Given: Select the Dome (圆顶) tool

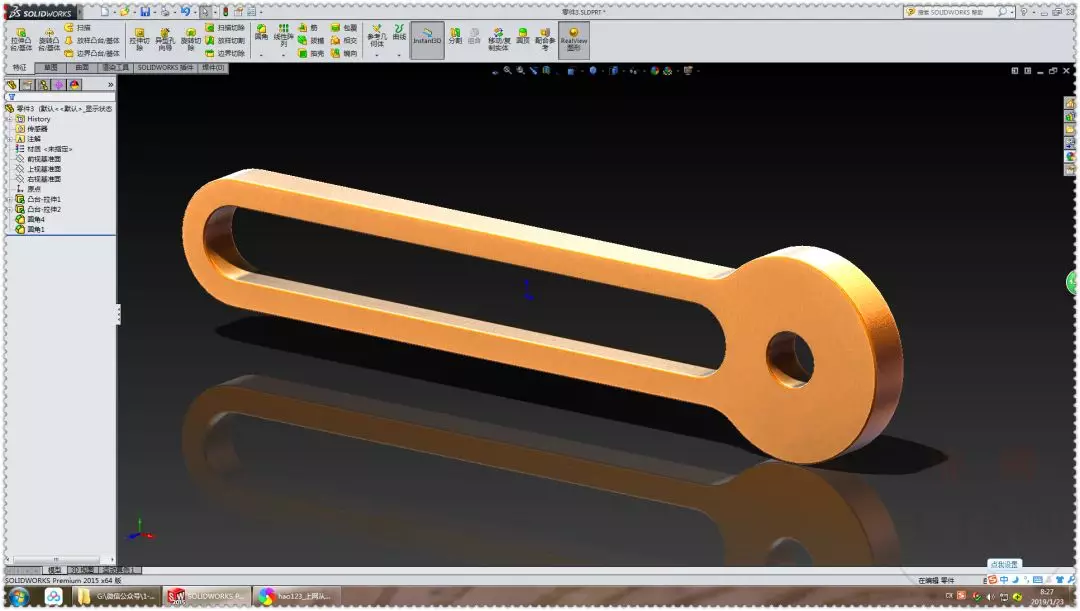Looking at the screenshot, I should 523,35.
